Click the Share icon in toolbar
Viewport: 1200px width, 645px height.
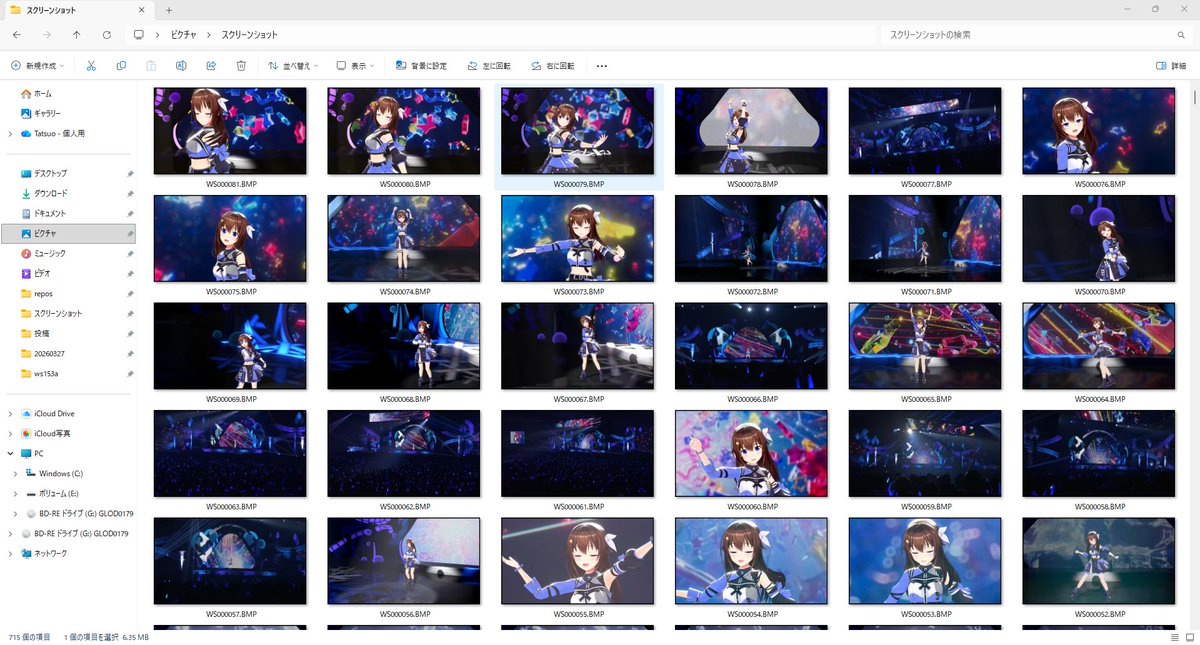[211, 65]
